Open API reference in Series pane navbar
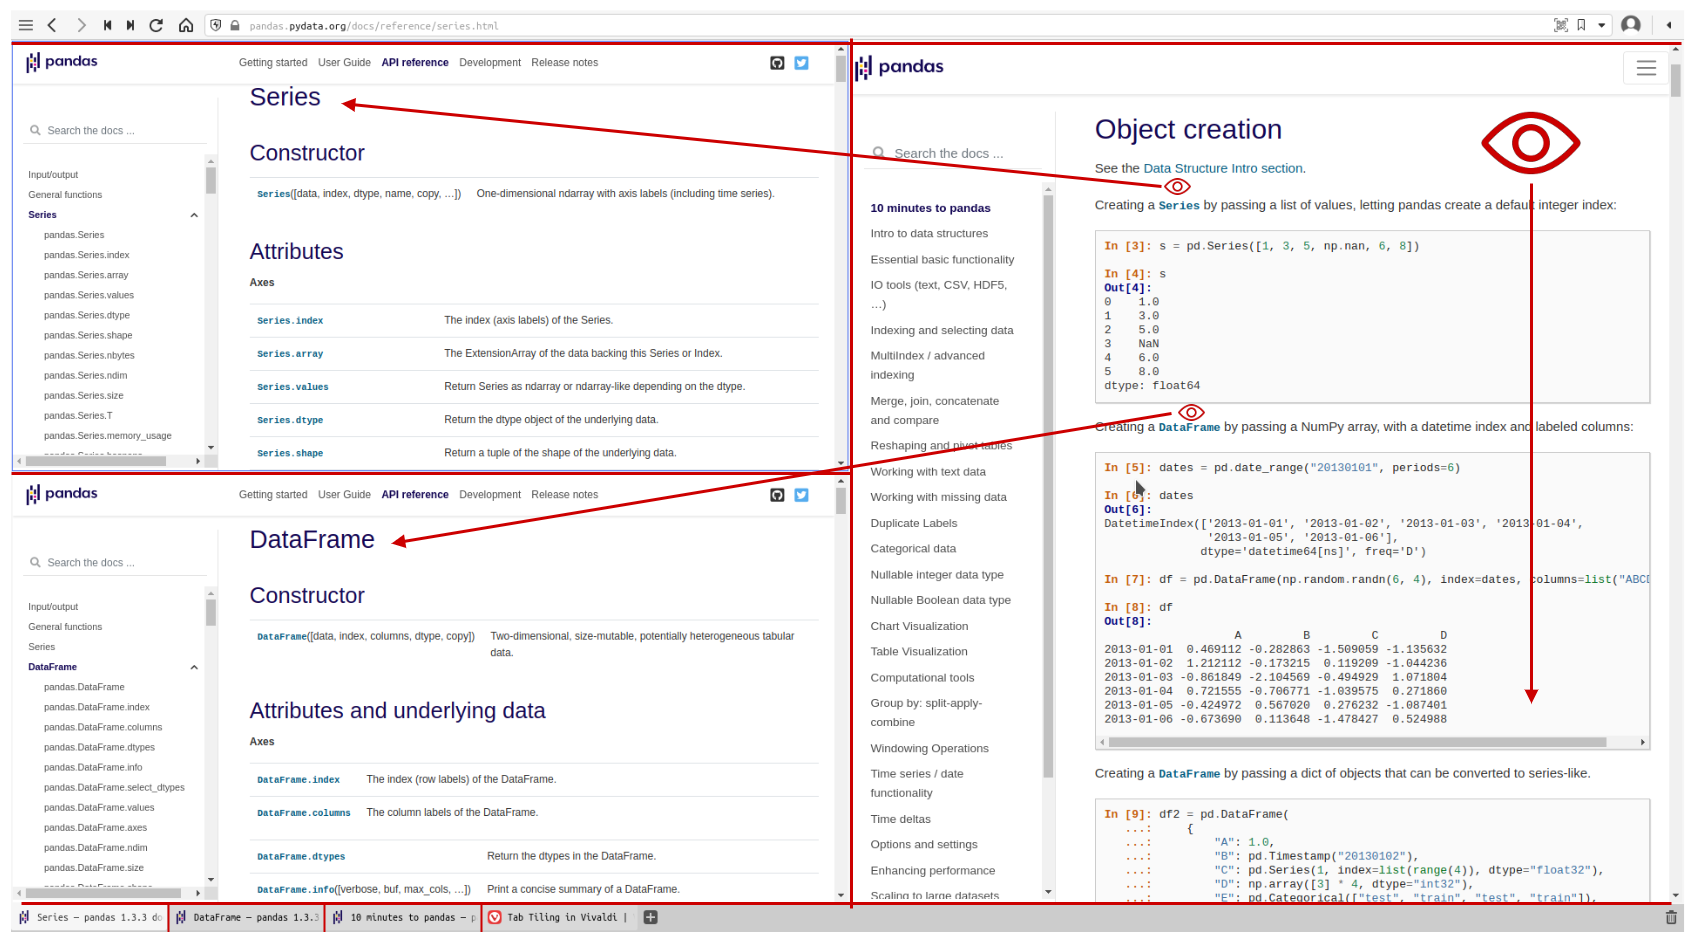Screen dimensions: 1696x932 click(x=415, y=63)
